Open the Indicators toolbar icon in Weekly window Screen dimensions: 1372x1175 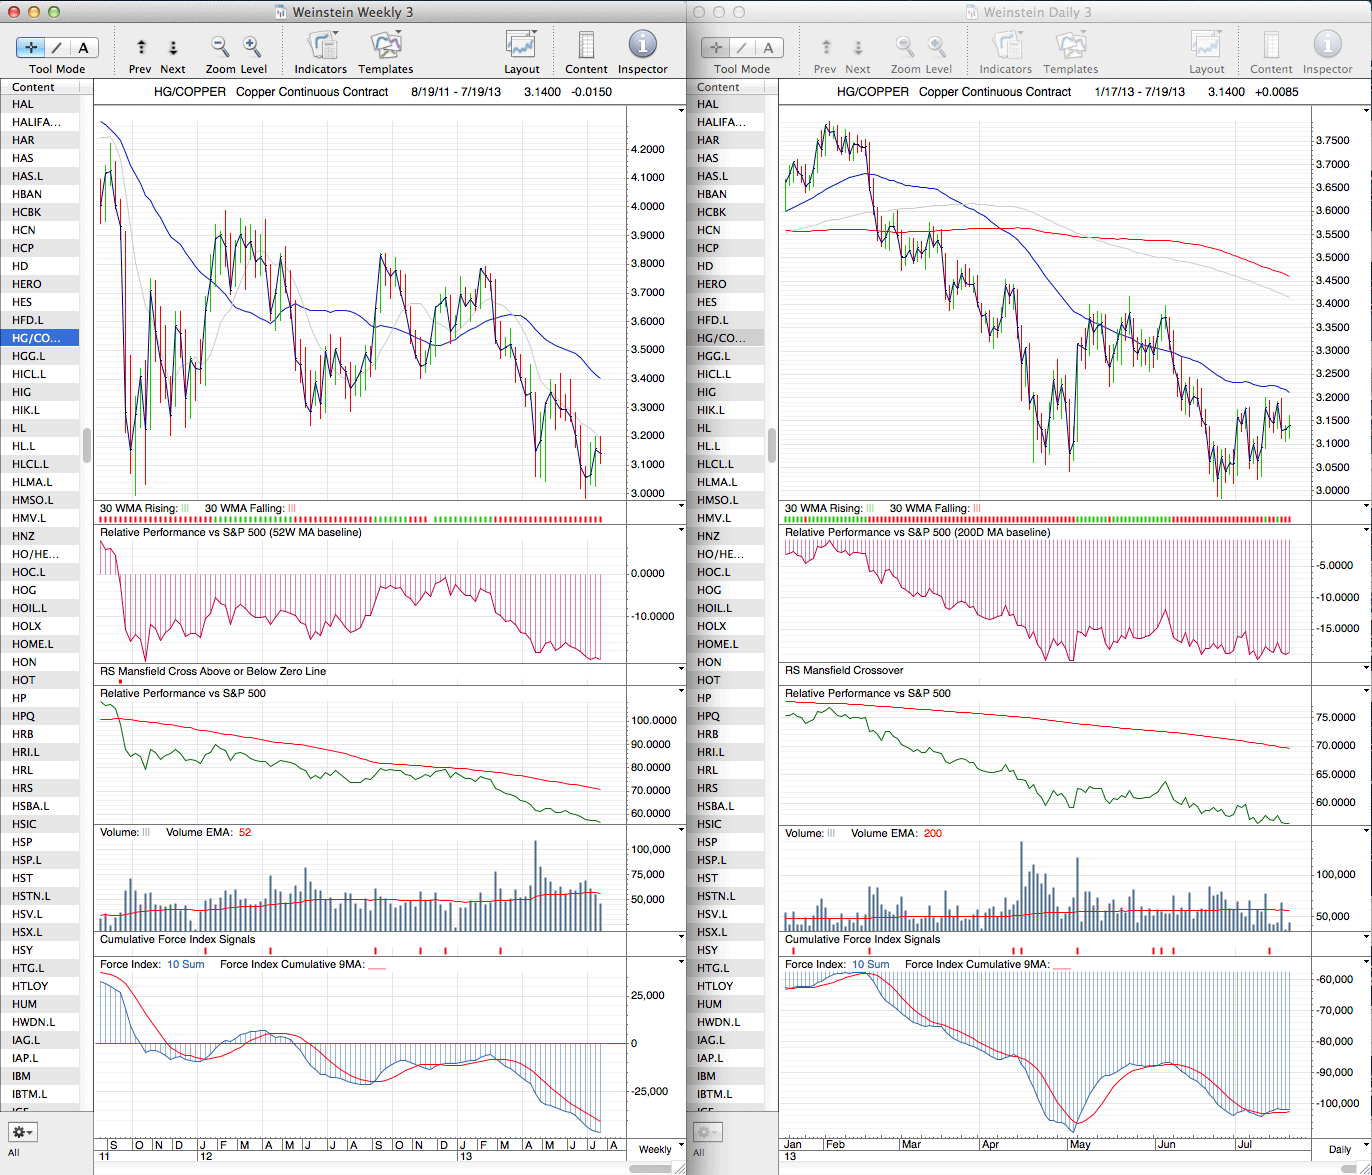point(321,46)
